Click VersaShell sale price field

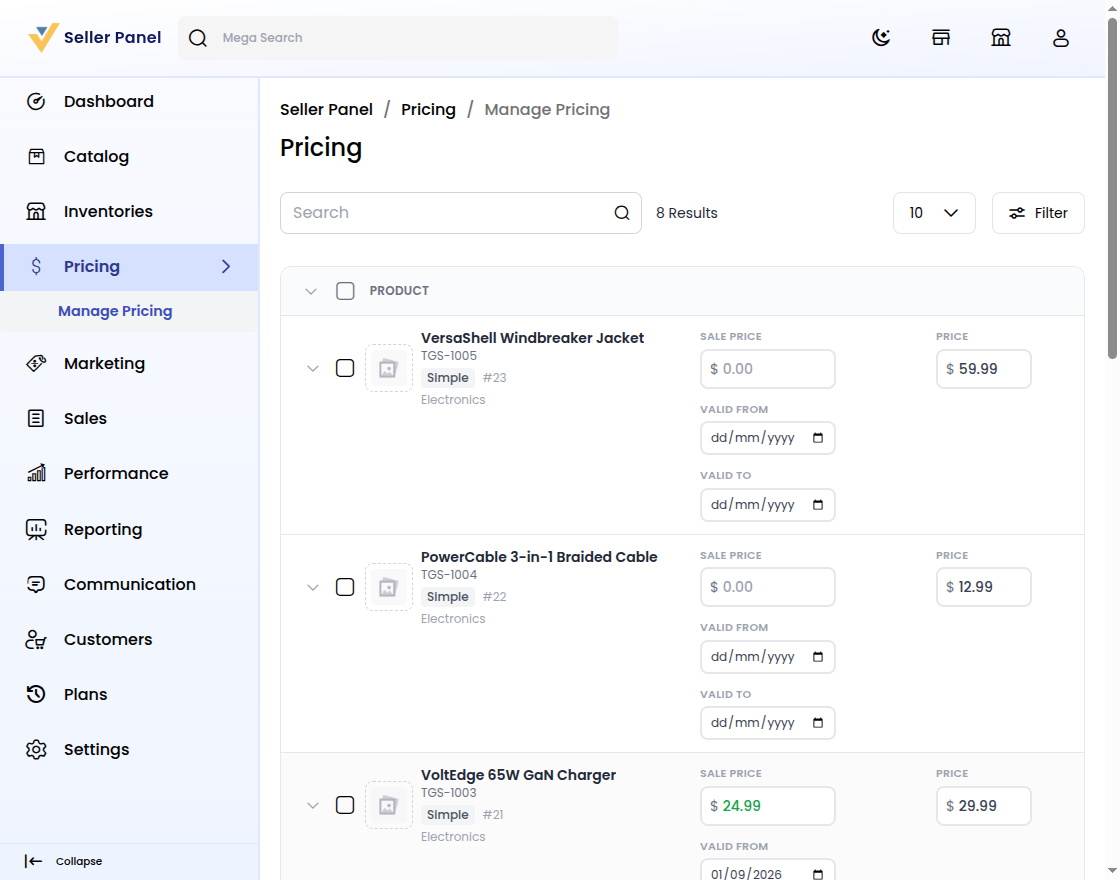pyautogui.click(x=768, y=369)
